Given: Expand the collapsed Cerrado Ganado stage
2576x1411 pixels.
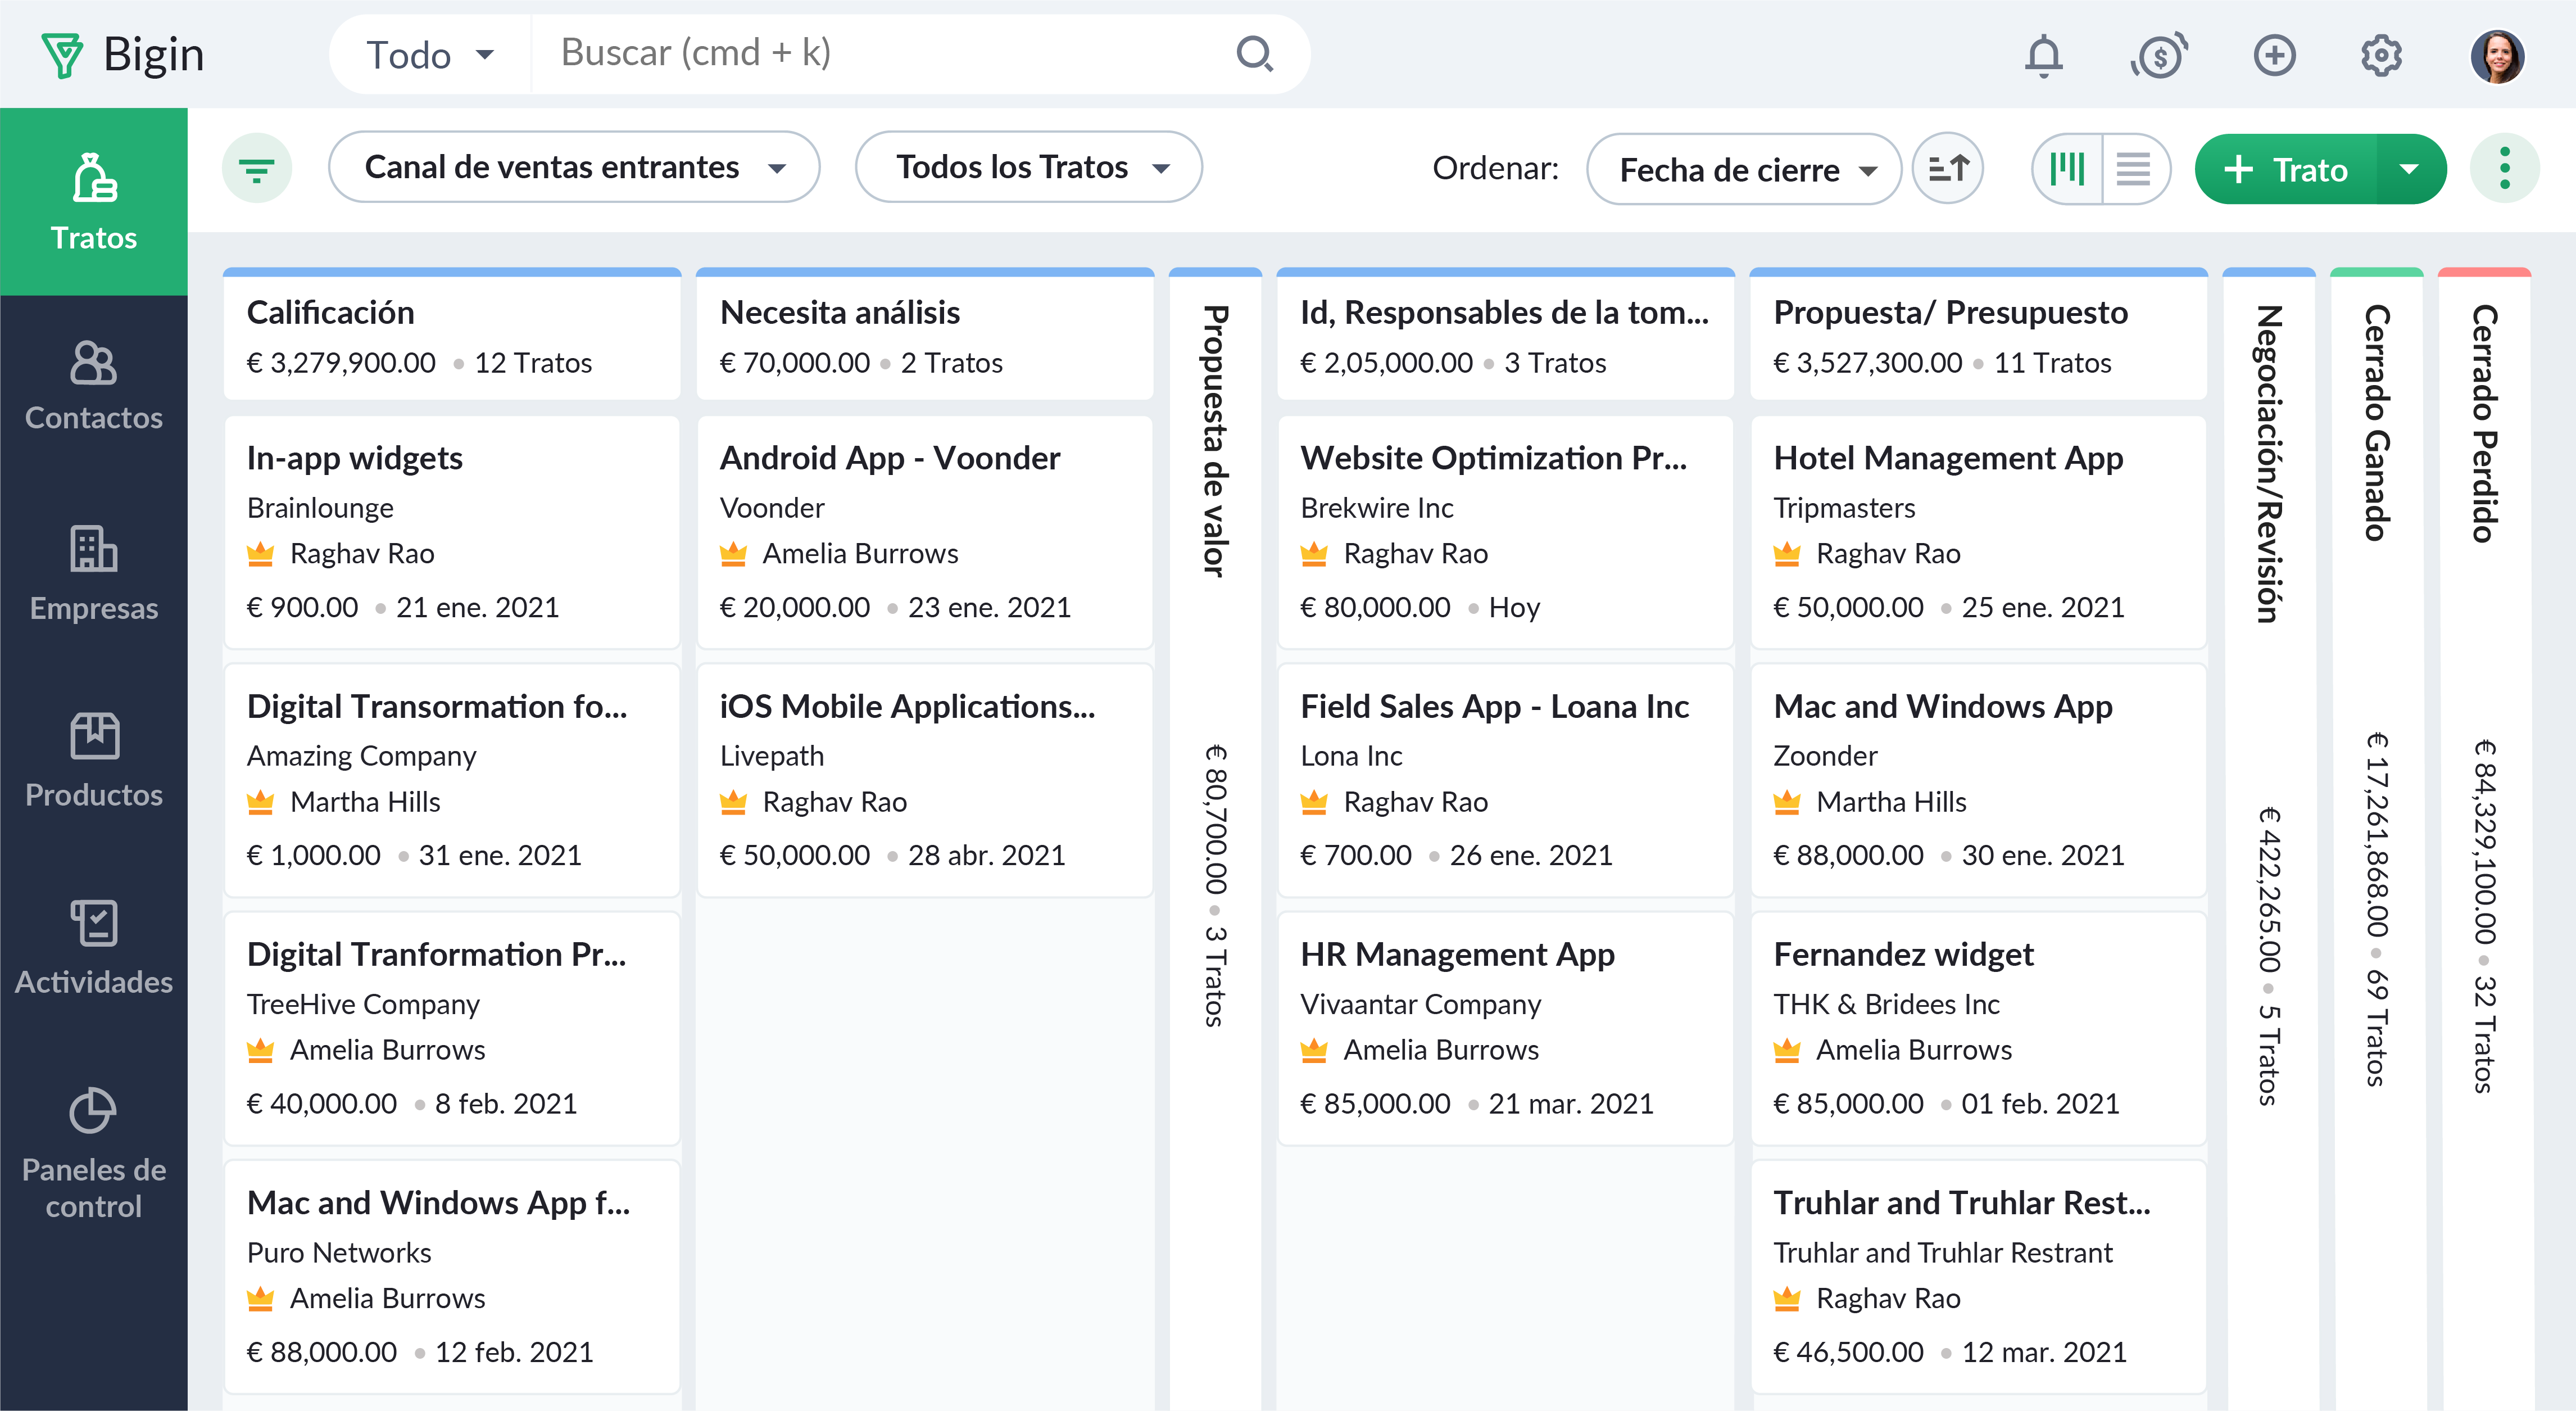Looking at the screenshot, I should 2377,840.
